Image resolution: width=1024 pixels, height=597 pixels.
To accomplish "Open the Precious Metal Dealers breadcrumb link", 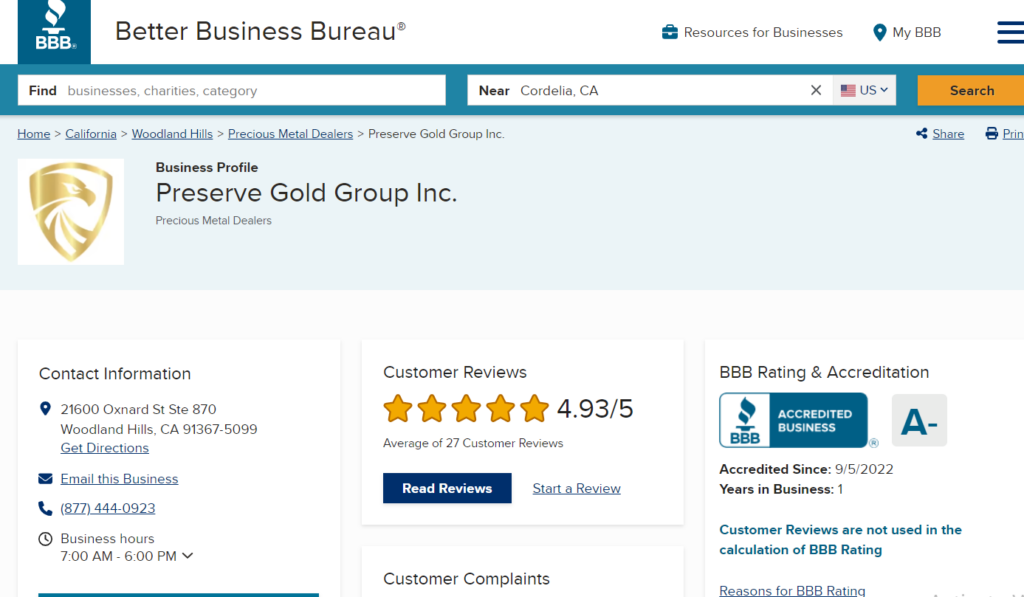I will (291, 134).
